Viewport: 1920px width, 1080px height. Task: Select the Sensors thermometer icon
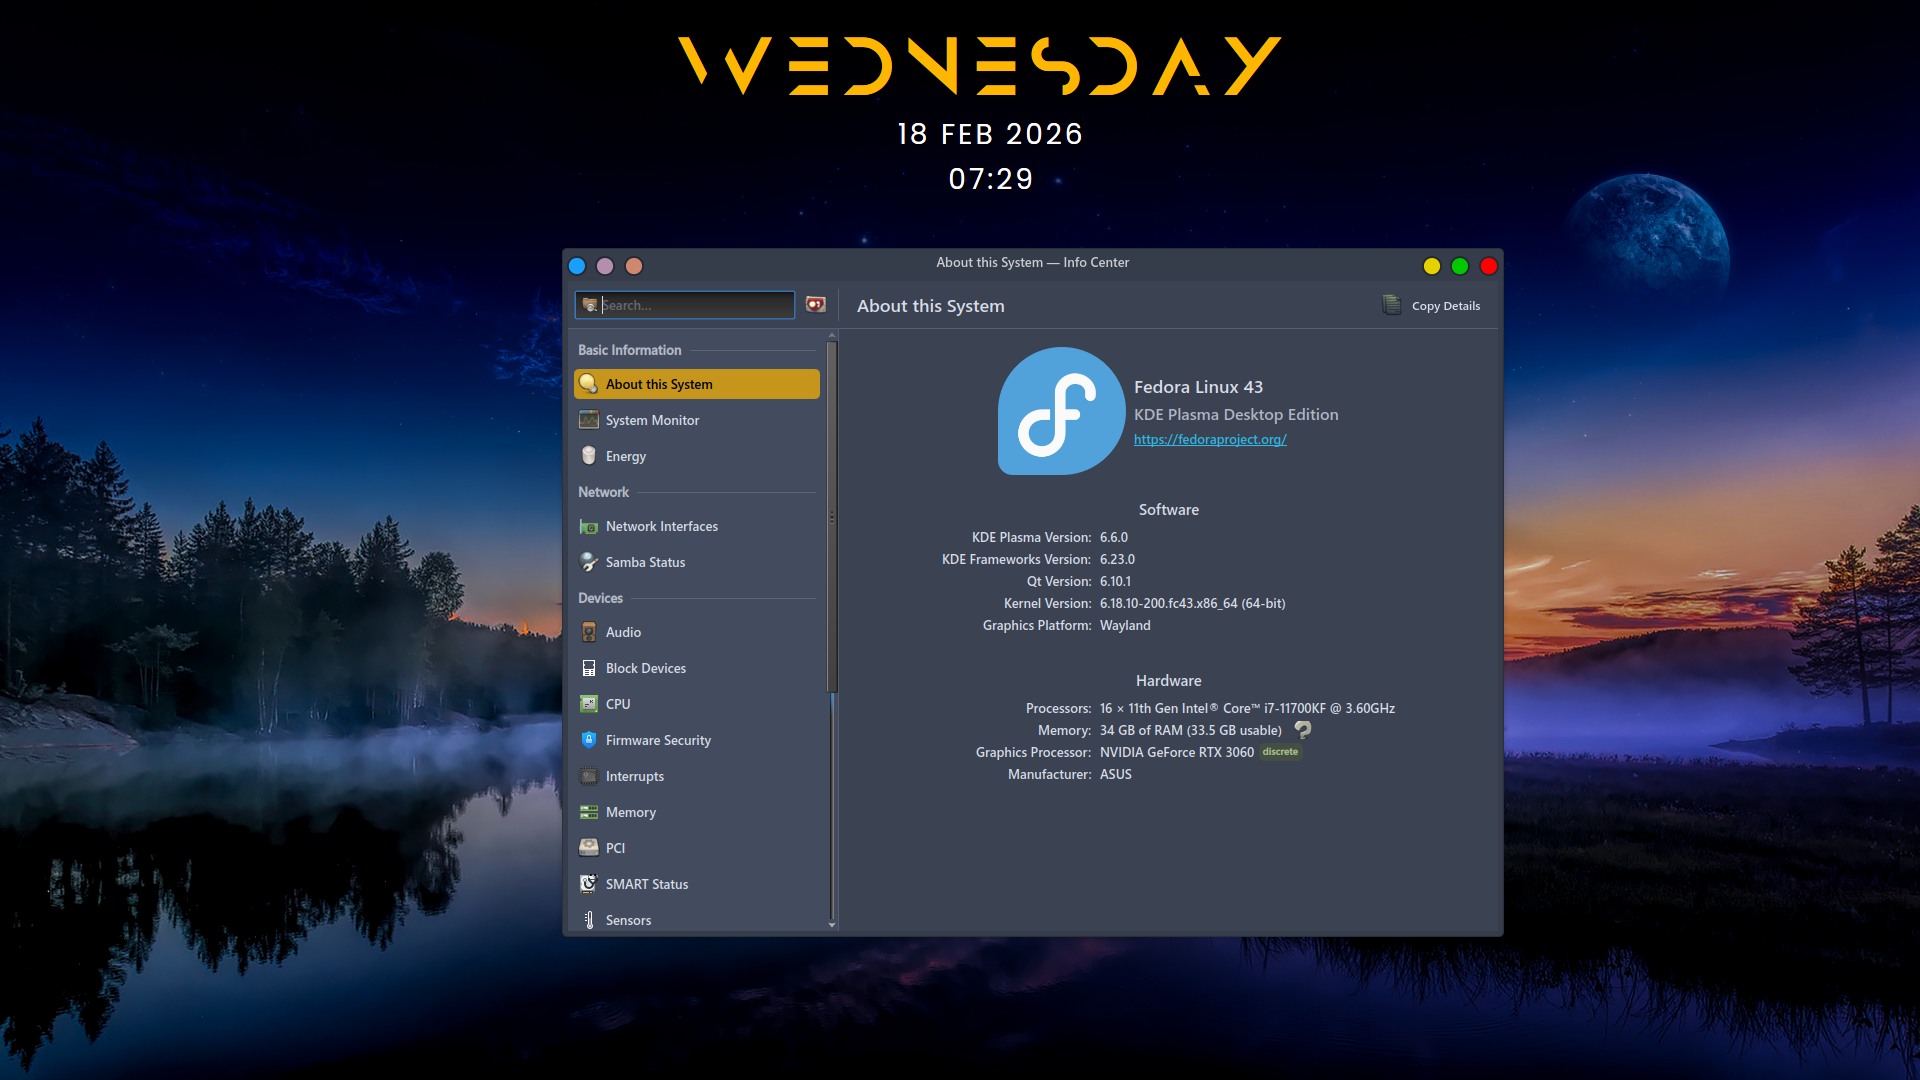589,920
